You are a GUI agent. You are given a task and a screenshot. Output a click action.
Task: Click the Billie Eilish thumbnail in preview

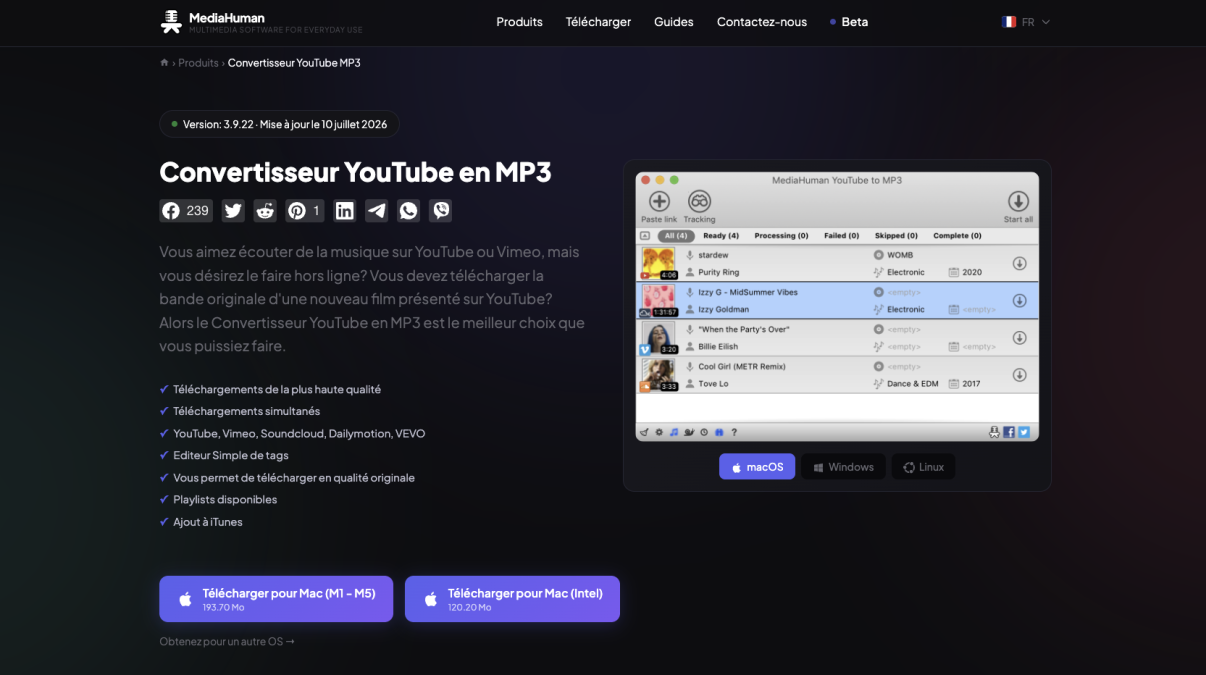click(658, 338)
